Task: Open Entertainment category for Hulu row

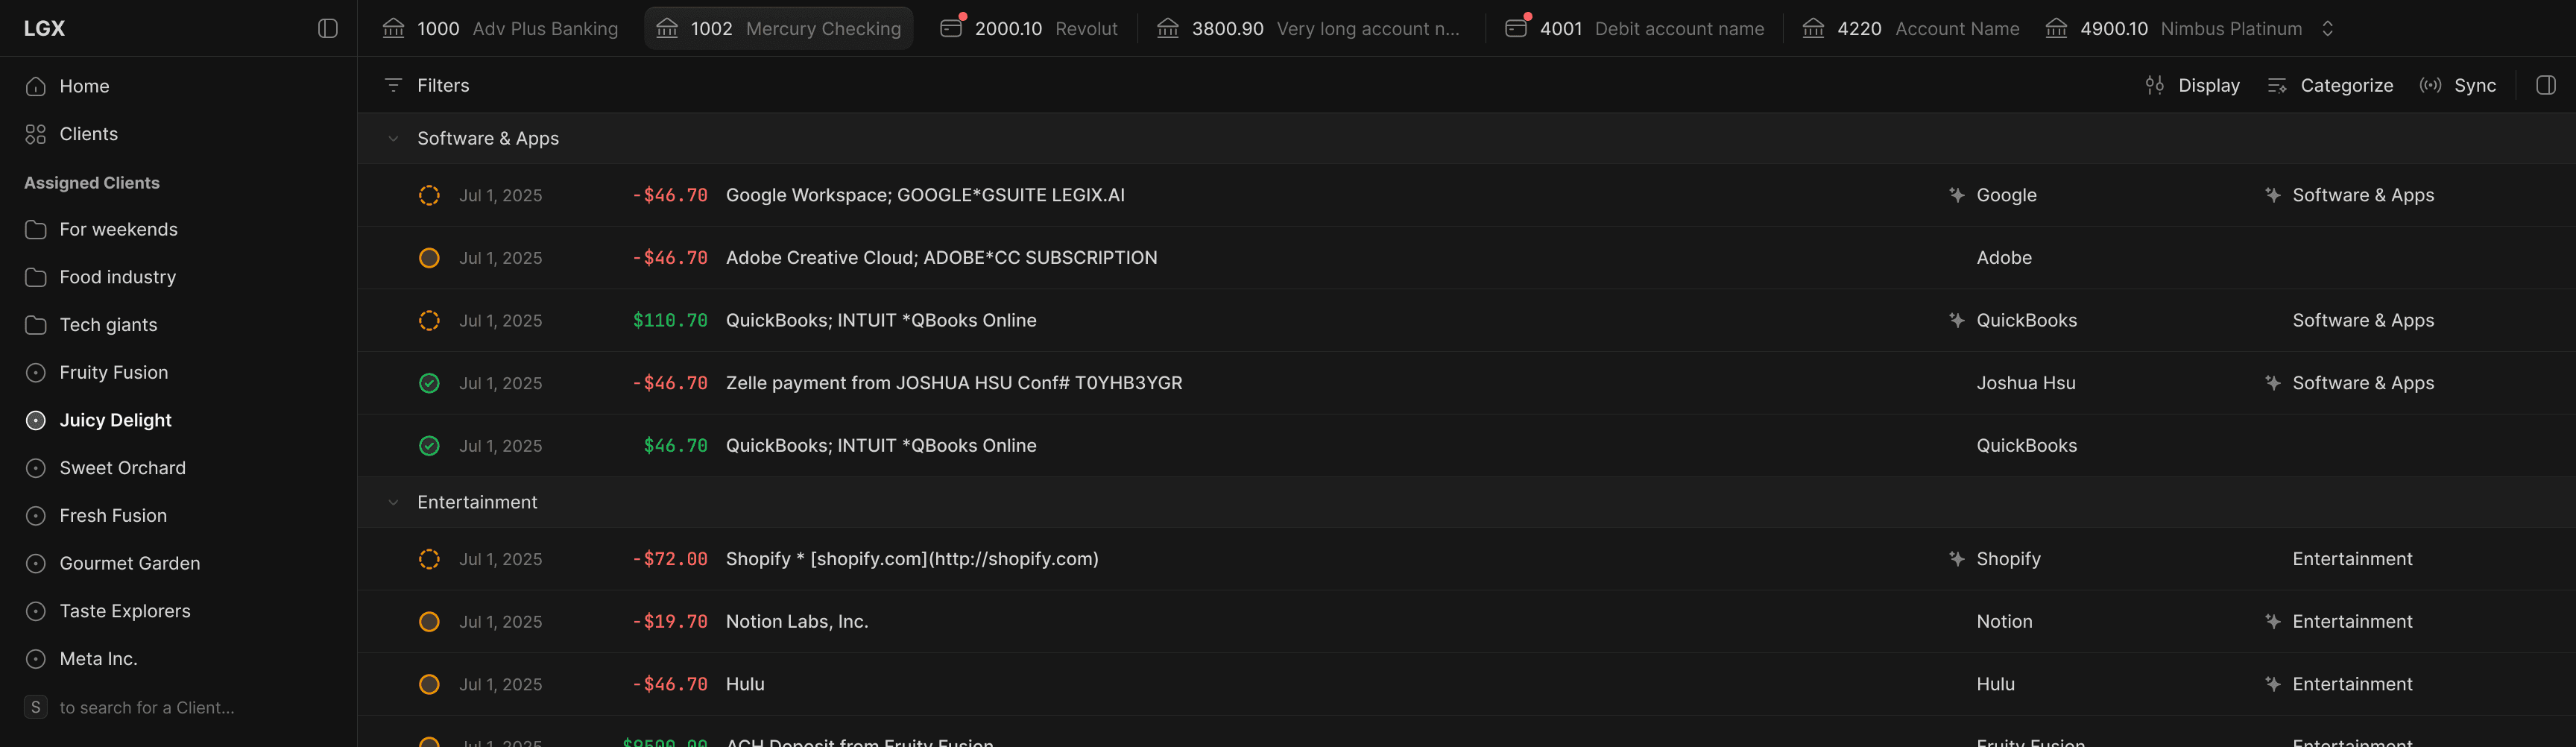Action: click(x=2352, y=684)
